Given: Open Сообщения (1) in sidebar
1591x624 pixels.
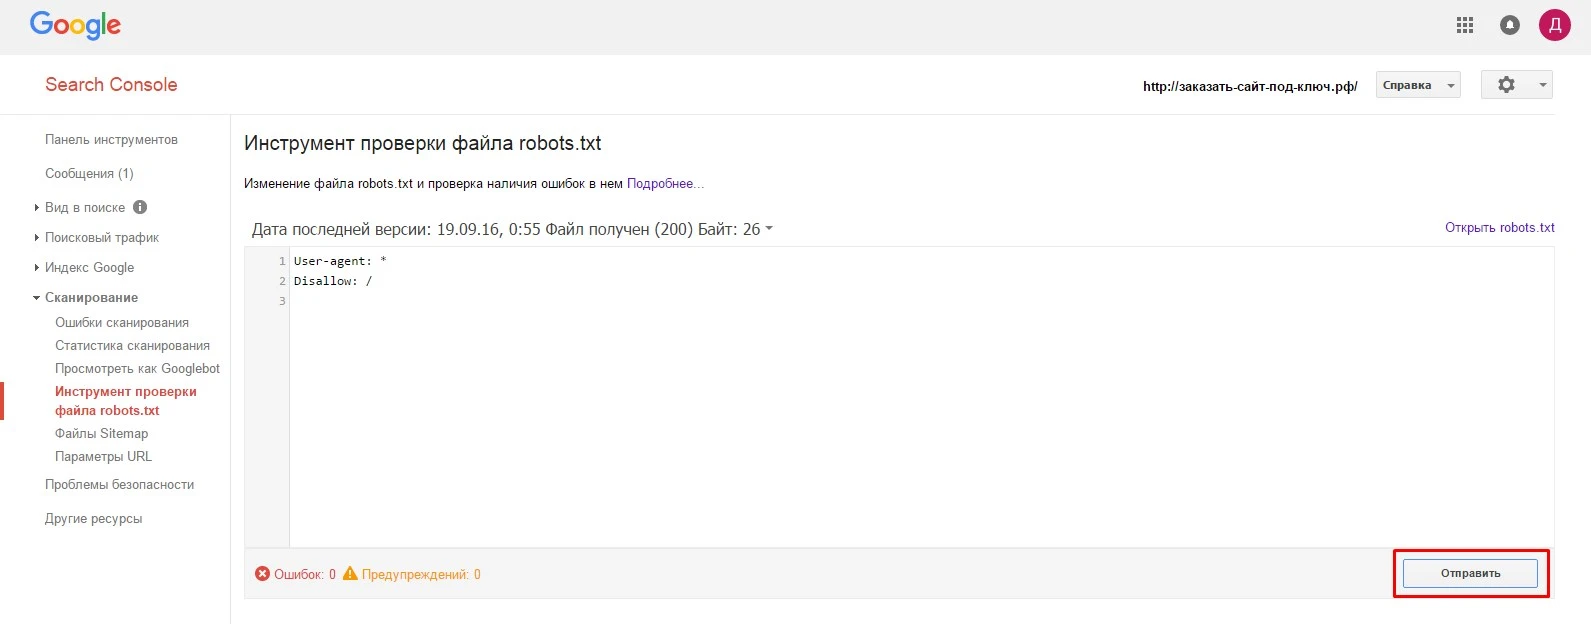Looking at the screenshot, I should (x=89, y=173).
